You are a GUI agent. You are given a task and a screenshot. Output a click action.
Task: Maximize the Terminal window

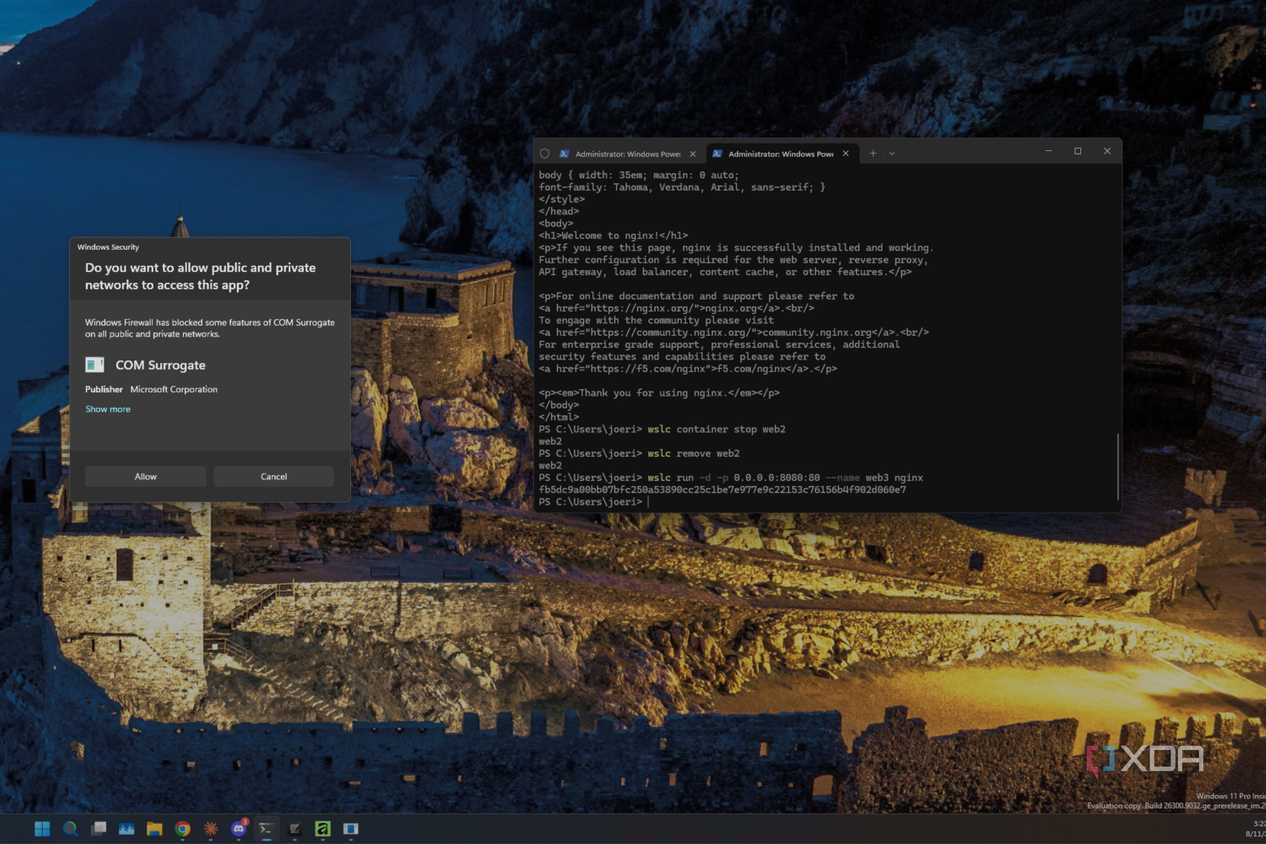click(x=1078, y=152)
